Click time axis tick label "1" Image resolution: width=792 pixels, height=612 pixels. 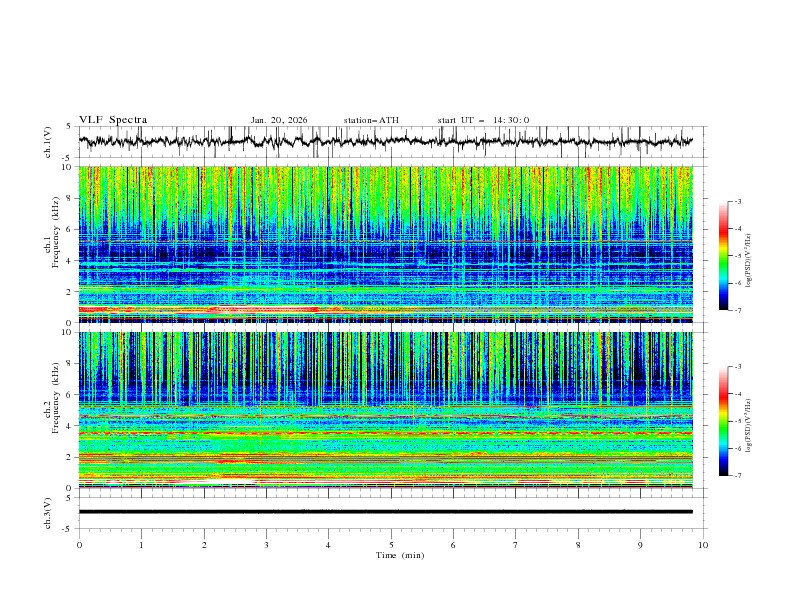point(141,545)
